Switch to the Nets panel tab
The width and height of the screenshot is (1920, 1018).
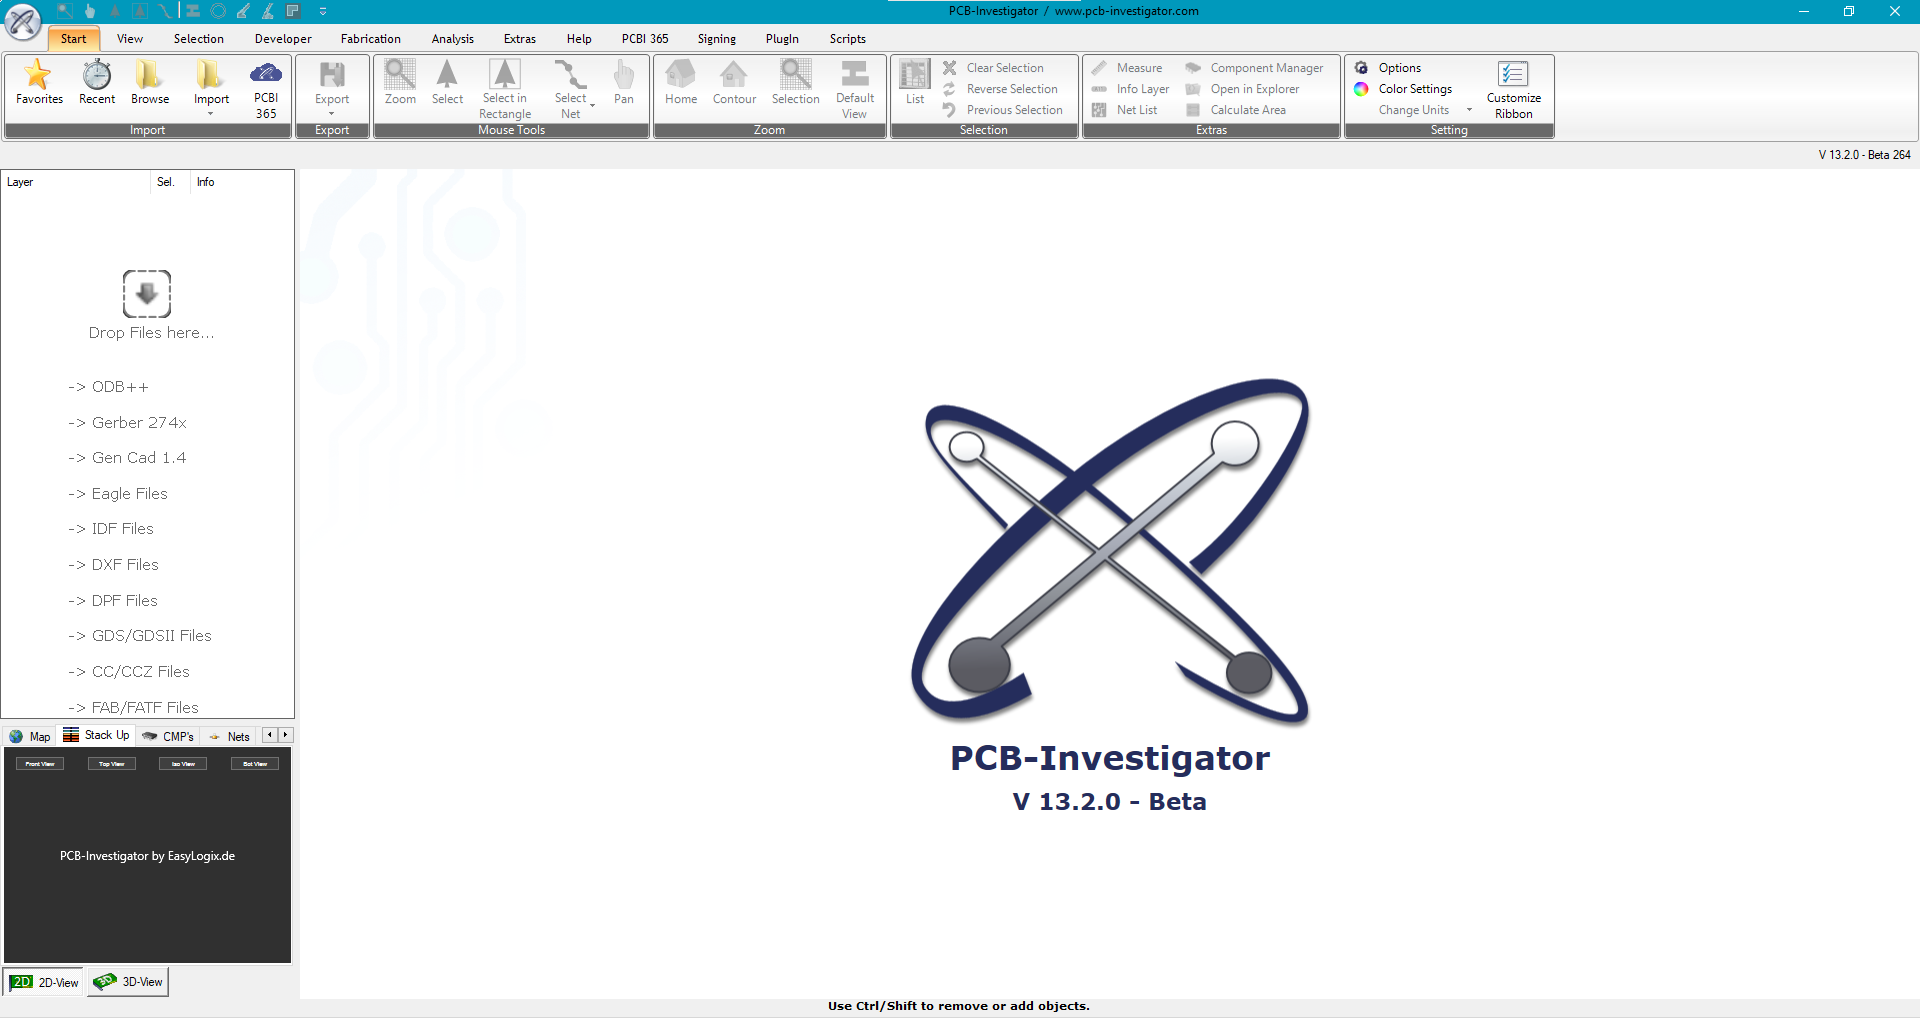229,736
